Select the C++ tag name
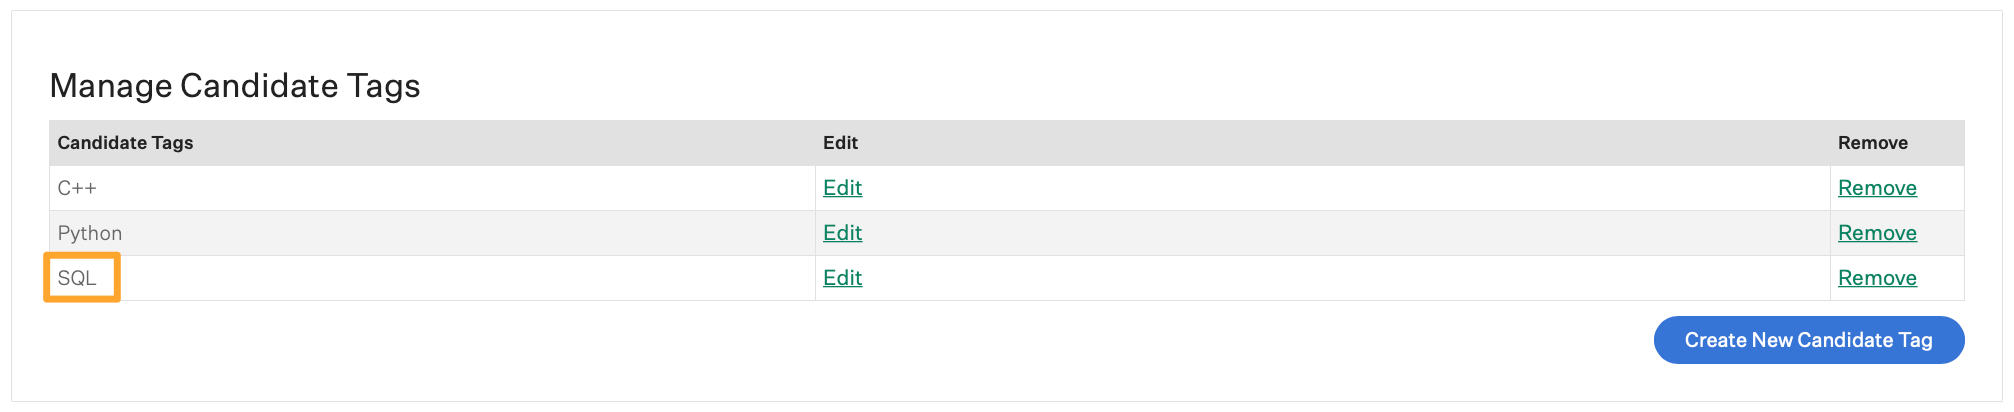 tap(77, 188)
